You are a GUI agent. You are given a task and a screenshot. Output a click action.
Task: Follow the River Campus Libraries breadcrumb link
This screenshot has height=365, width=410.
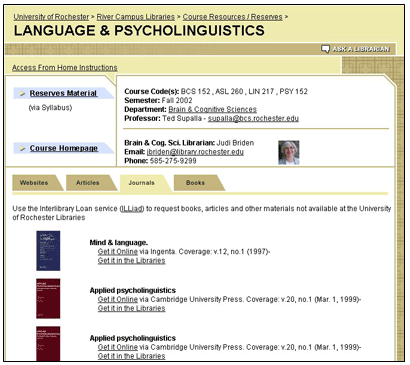coord(136,17)
